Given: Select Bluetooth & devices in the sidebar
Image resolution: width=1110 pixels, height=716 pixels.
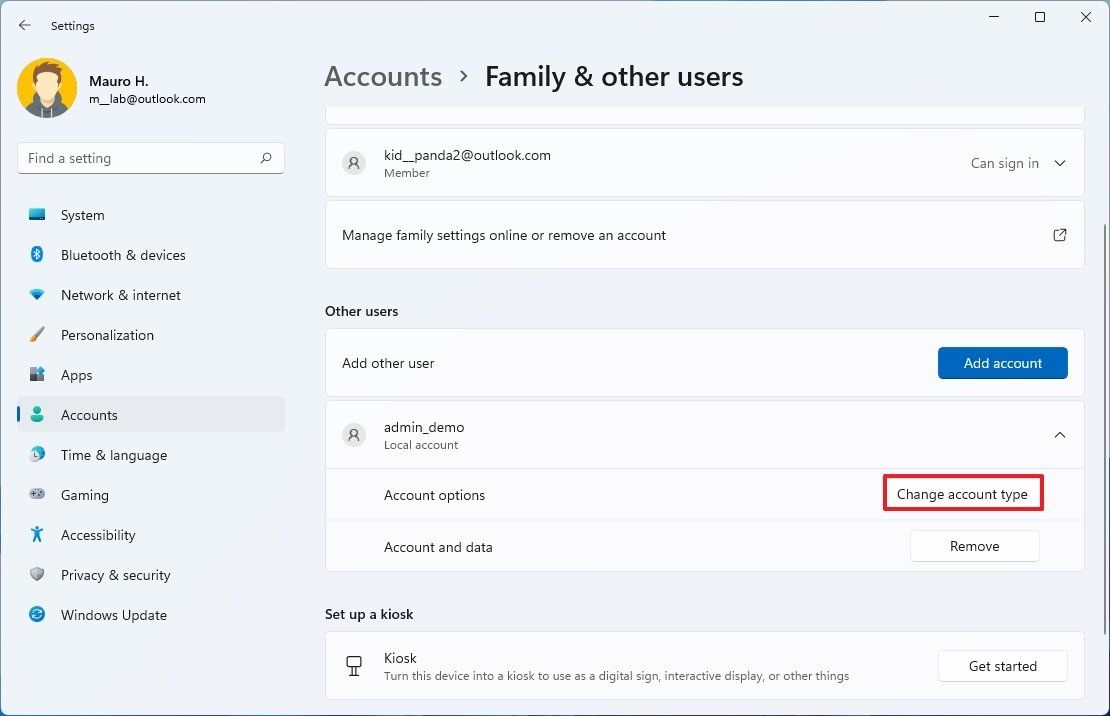Looking at the screenshot, I should pos(122,255).
